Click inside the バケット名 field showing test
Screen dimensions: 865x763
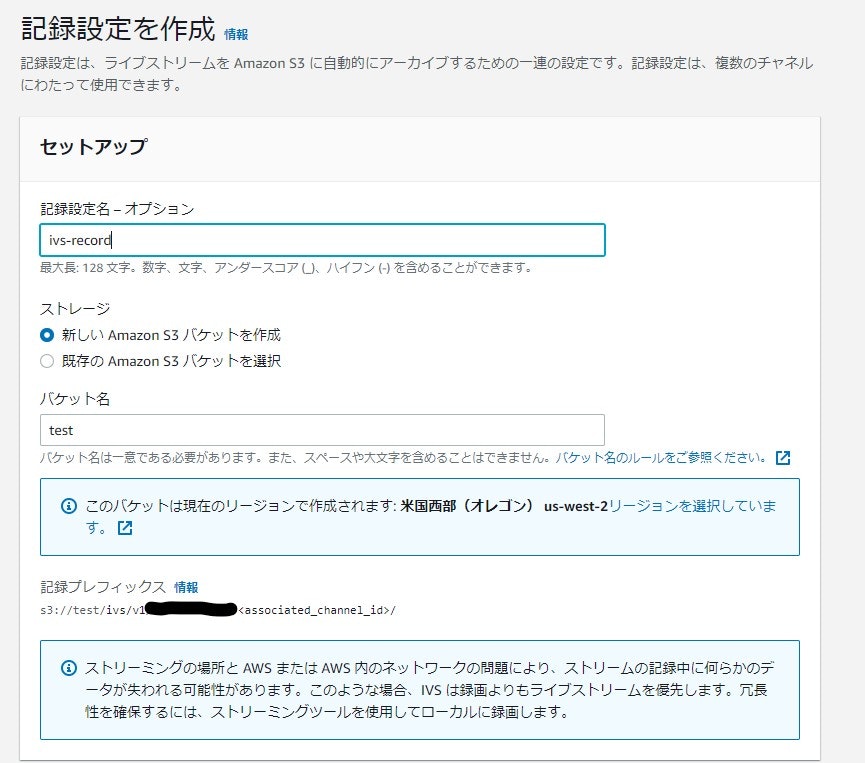tap(300, 428)
